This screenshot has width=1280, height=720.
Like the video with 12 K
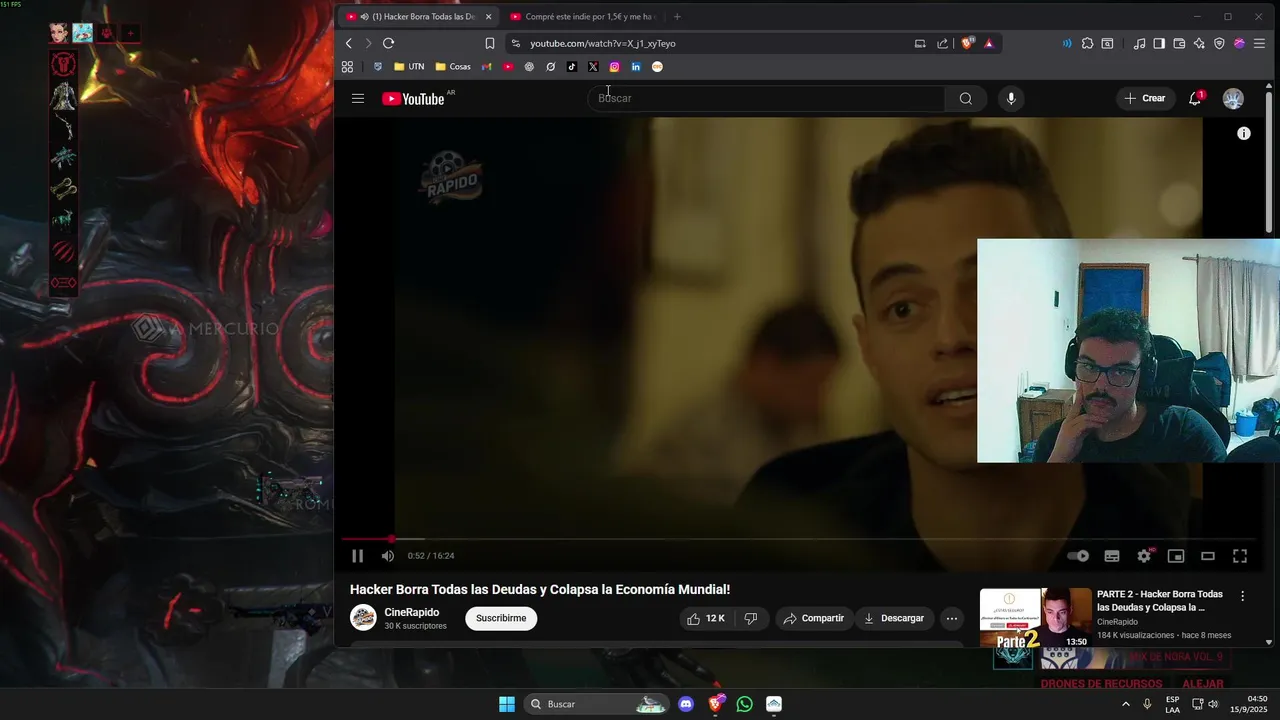[706, 618]
